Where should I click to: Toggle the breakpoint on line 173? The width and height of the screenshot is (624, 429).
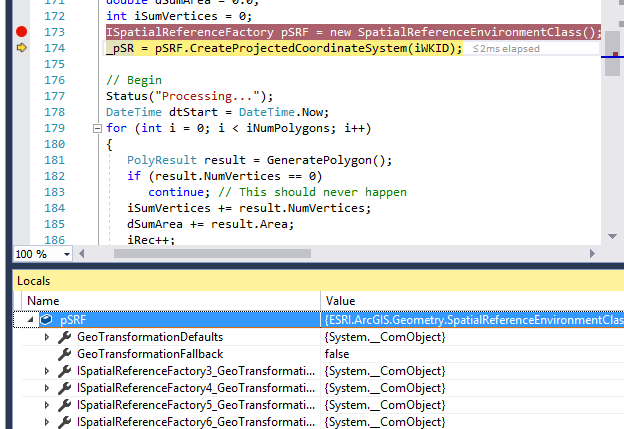point(21,31)
